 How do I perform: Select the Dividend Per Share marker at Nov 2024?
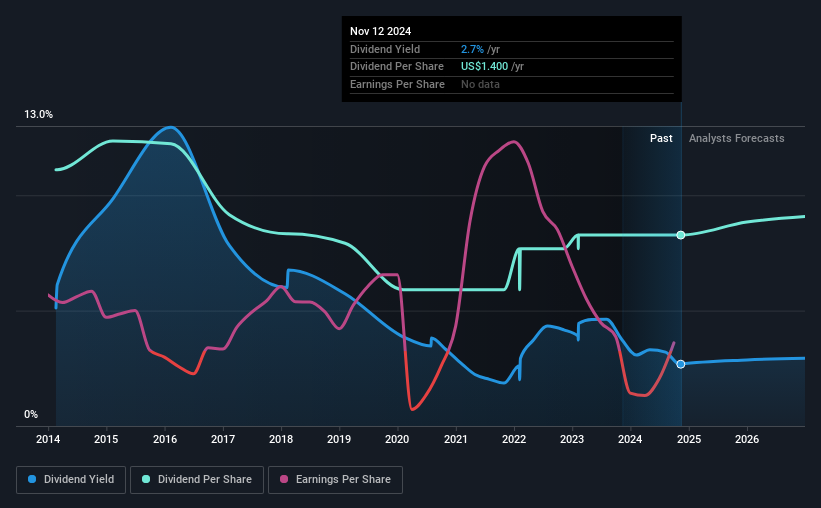[x=681, y=235]
